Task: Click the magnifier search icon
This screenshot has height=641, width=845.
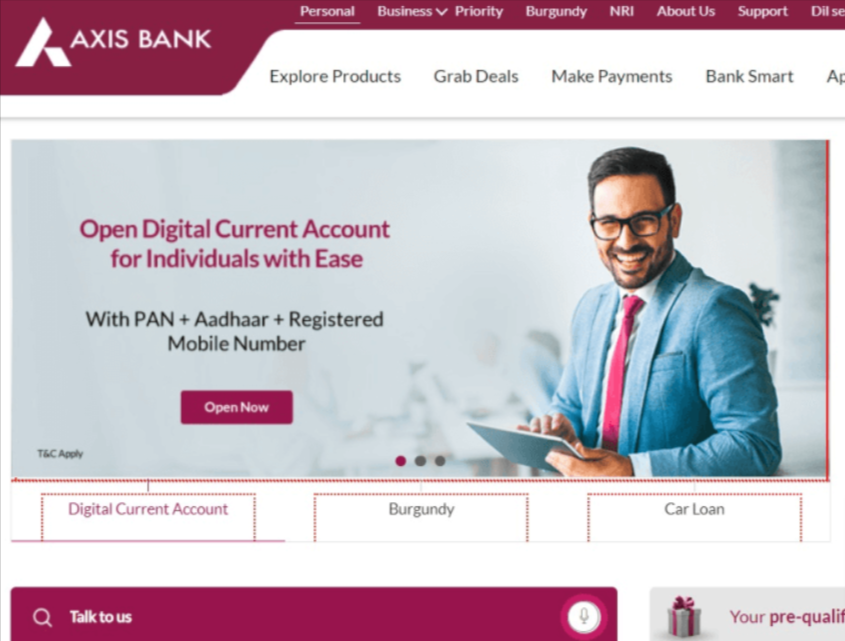Action: pyautogui.click(x=42, y=617)
